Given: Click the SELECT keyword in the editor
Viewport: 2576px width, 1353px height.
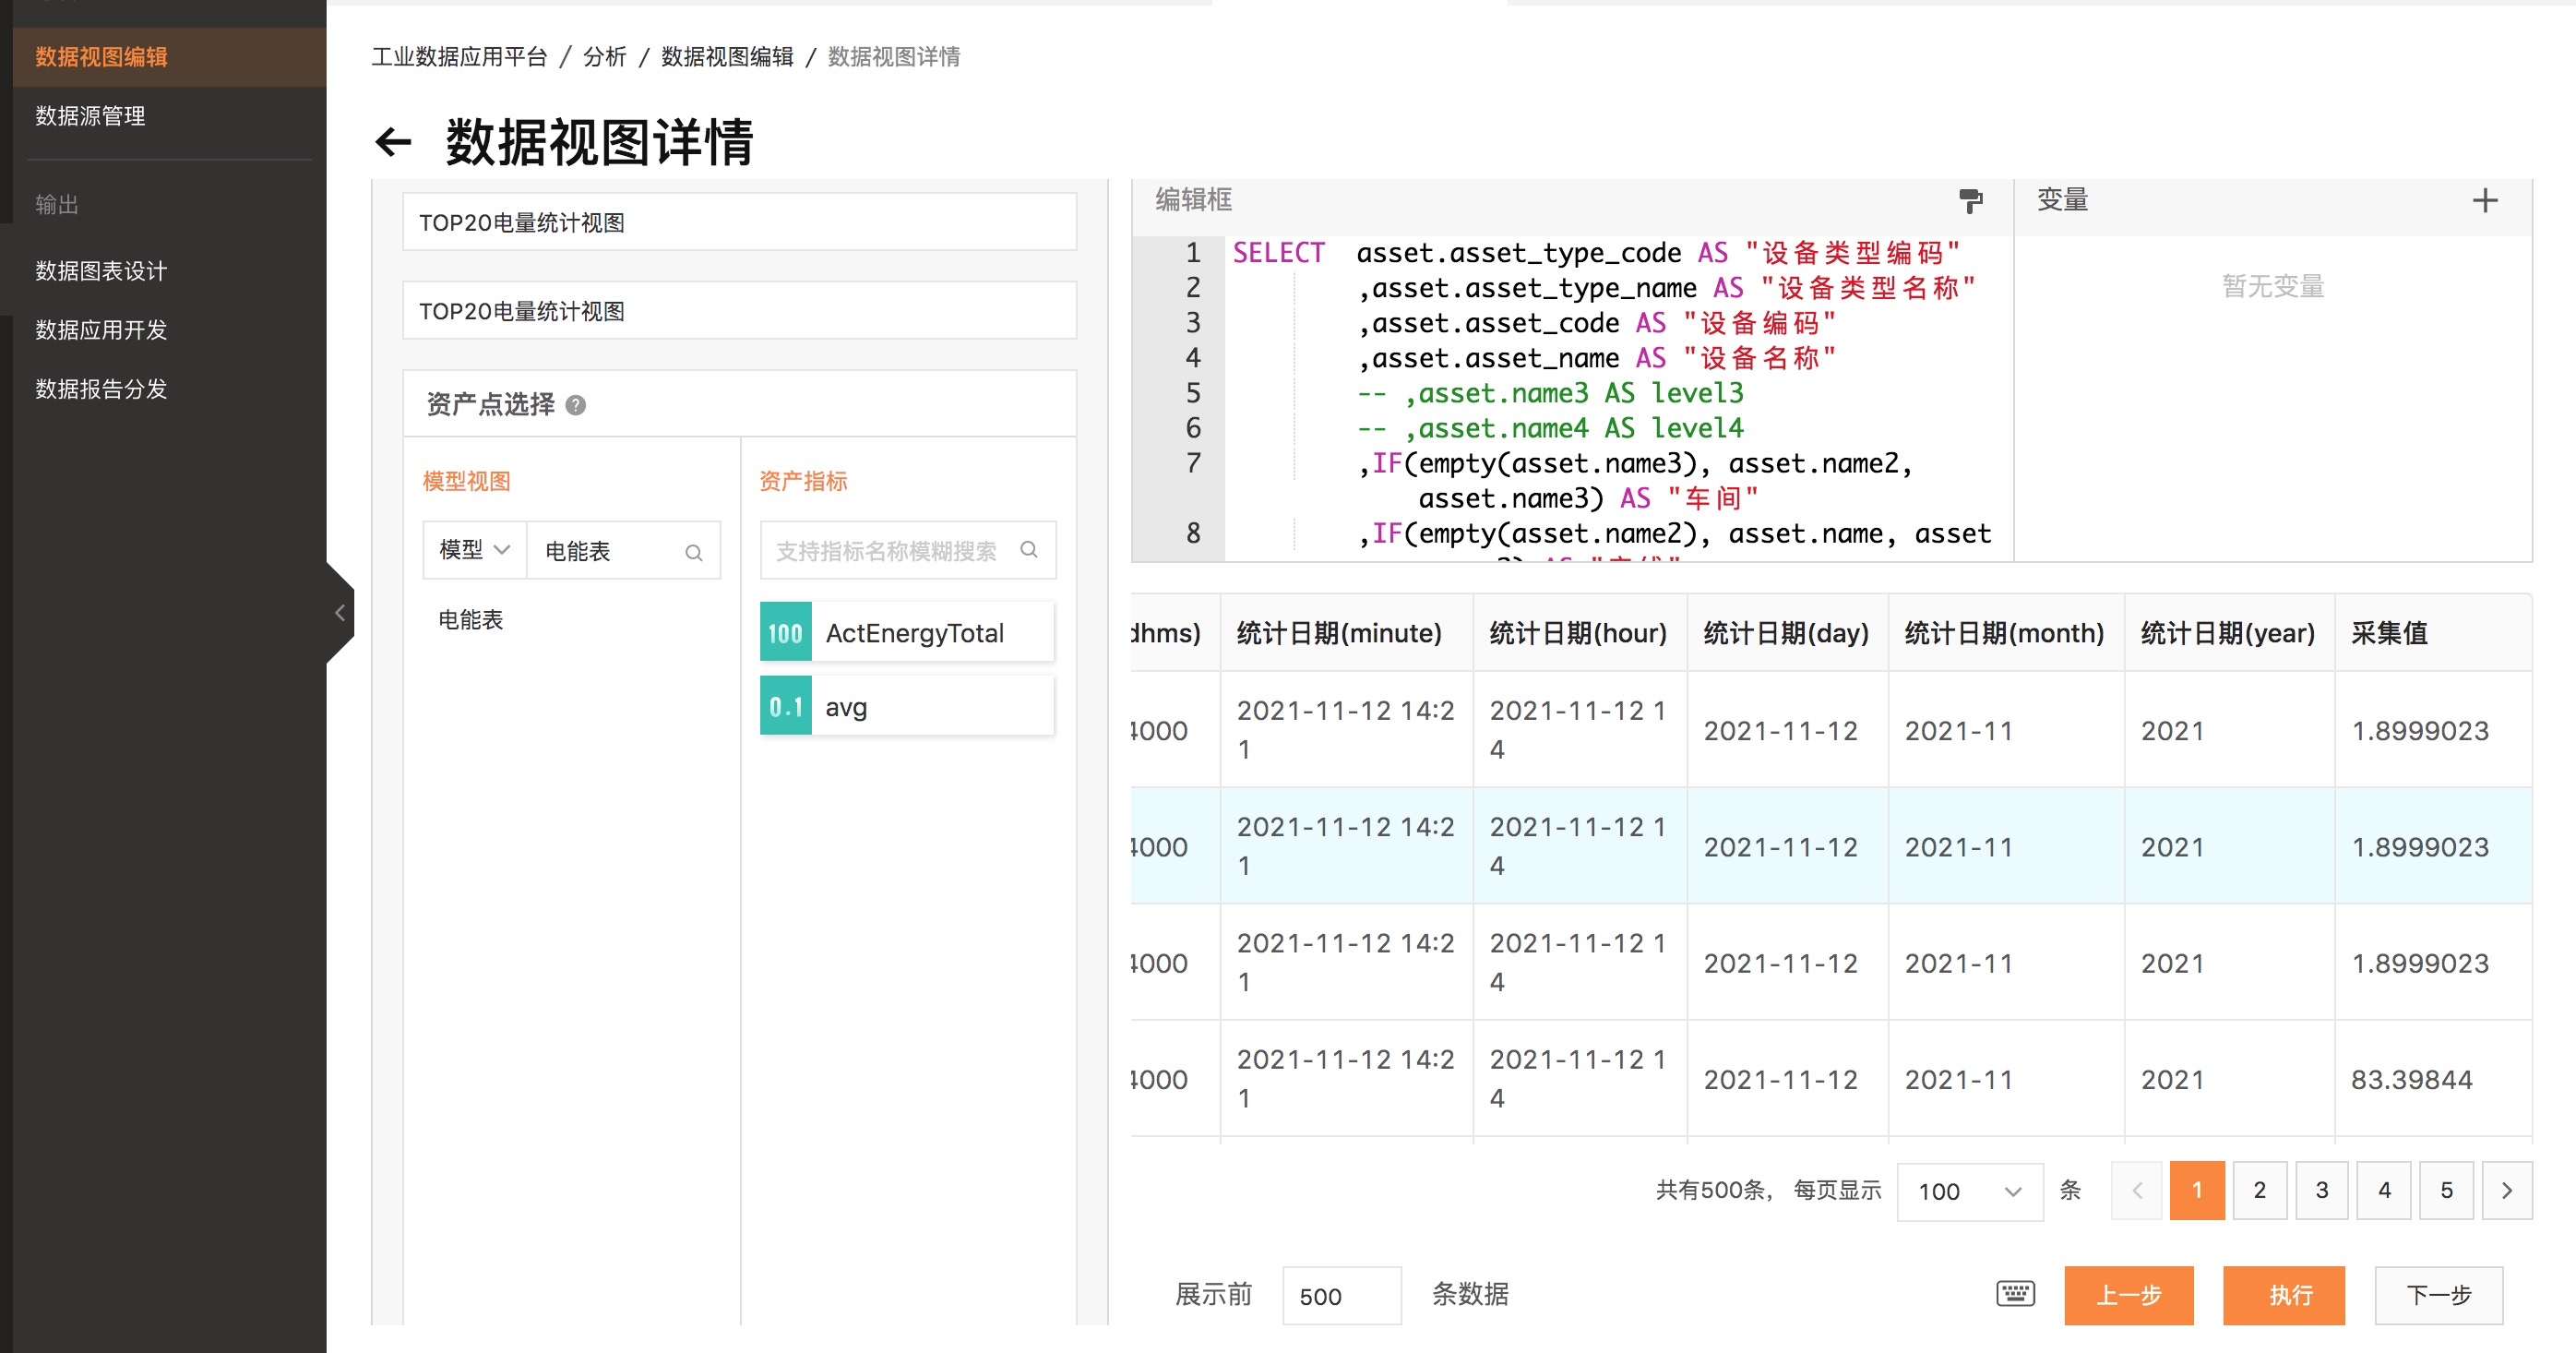Looking at the screenshot, I should 1278,253.
